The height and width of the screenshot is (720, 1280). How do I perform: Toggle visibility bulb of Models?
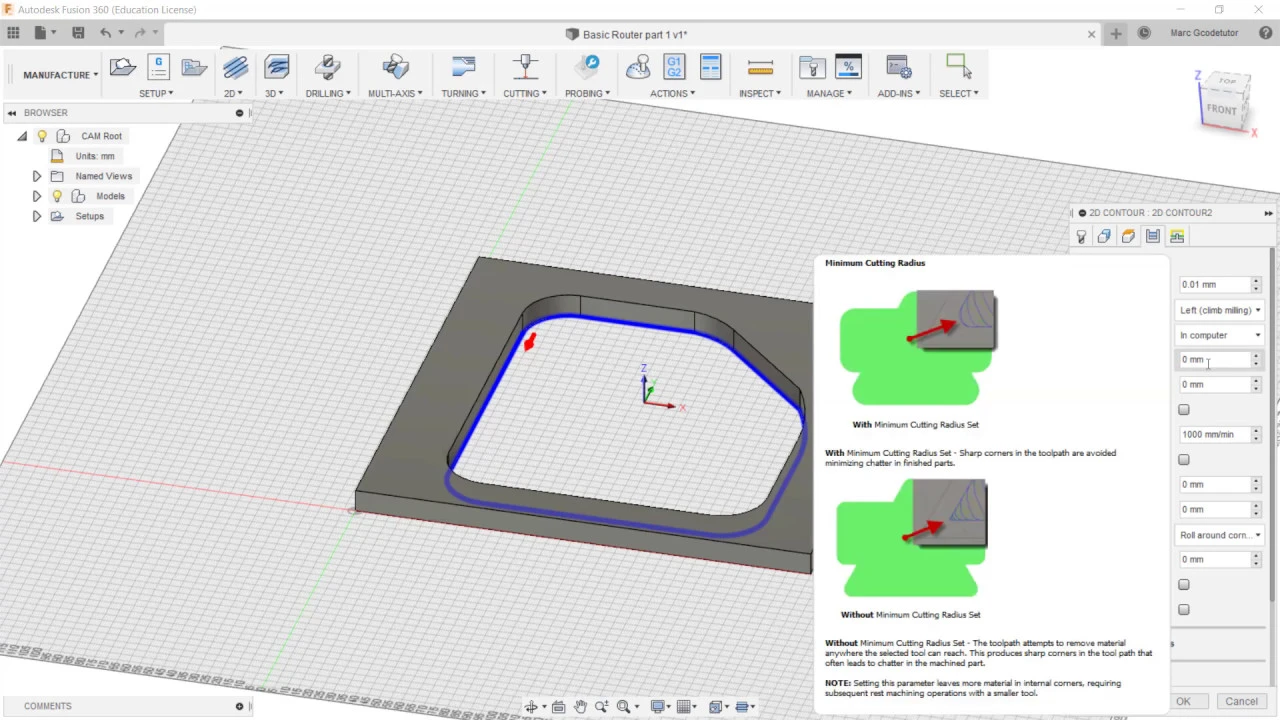tap(57, 196)
